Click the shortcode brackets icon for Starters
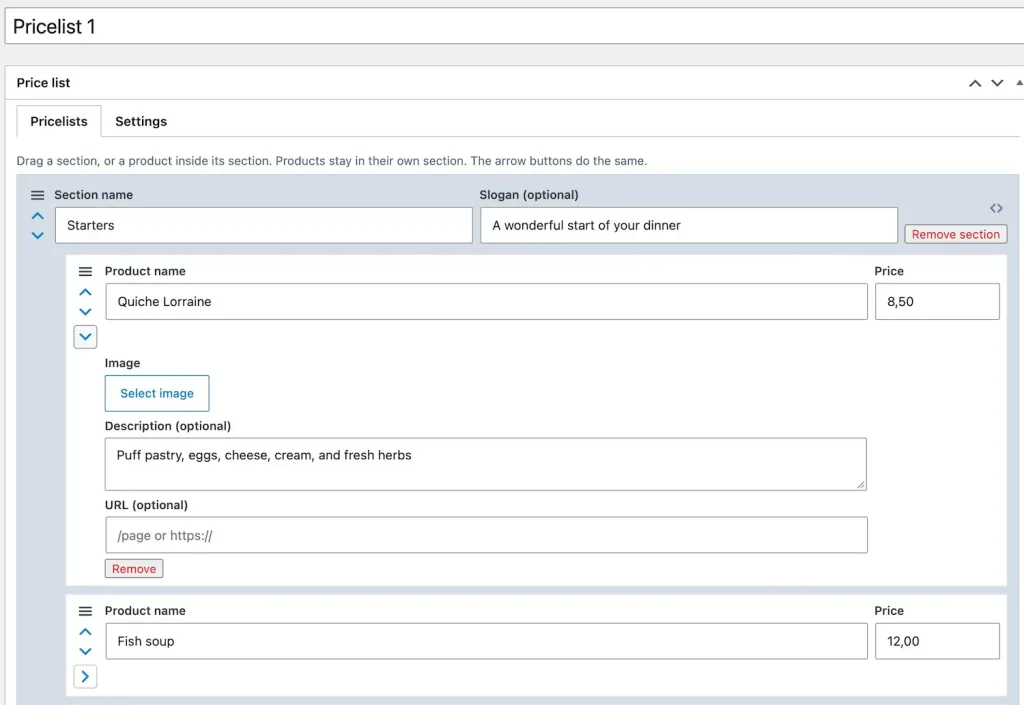This screenshot has height=705, width=1024. [995, 208]
